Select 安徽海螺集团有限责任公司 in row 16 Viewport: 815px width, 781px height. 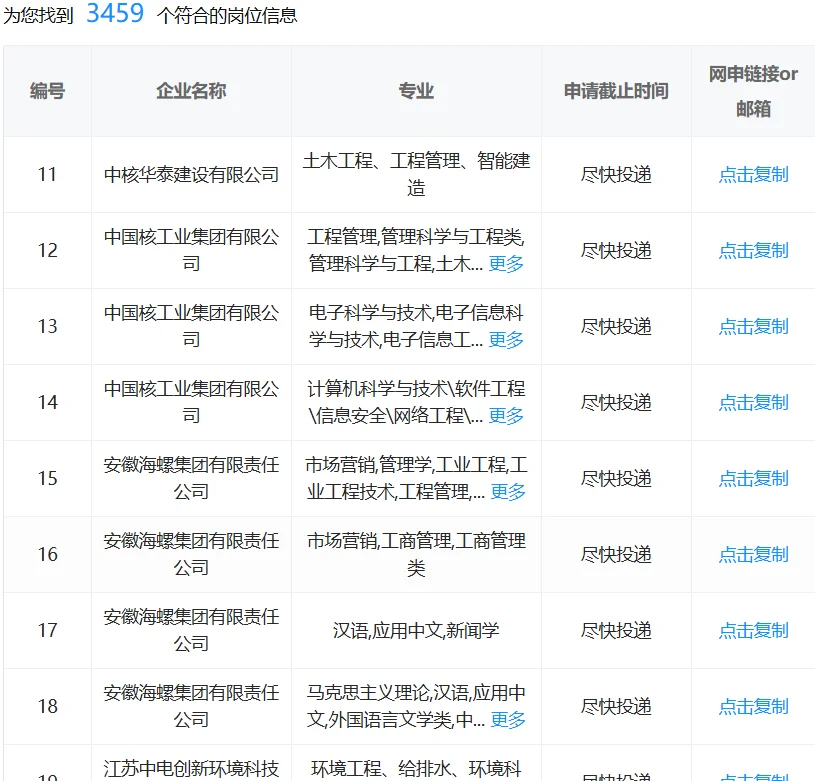(x=191, y=554)
